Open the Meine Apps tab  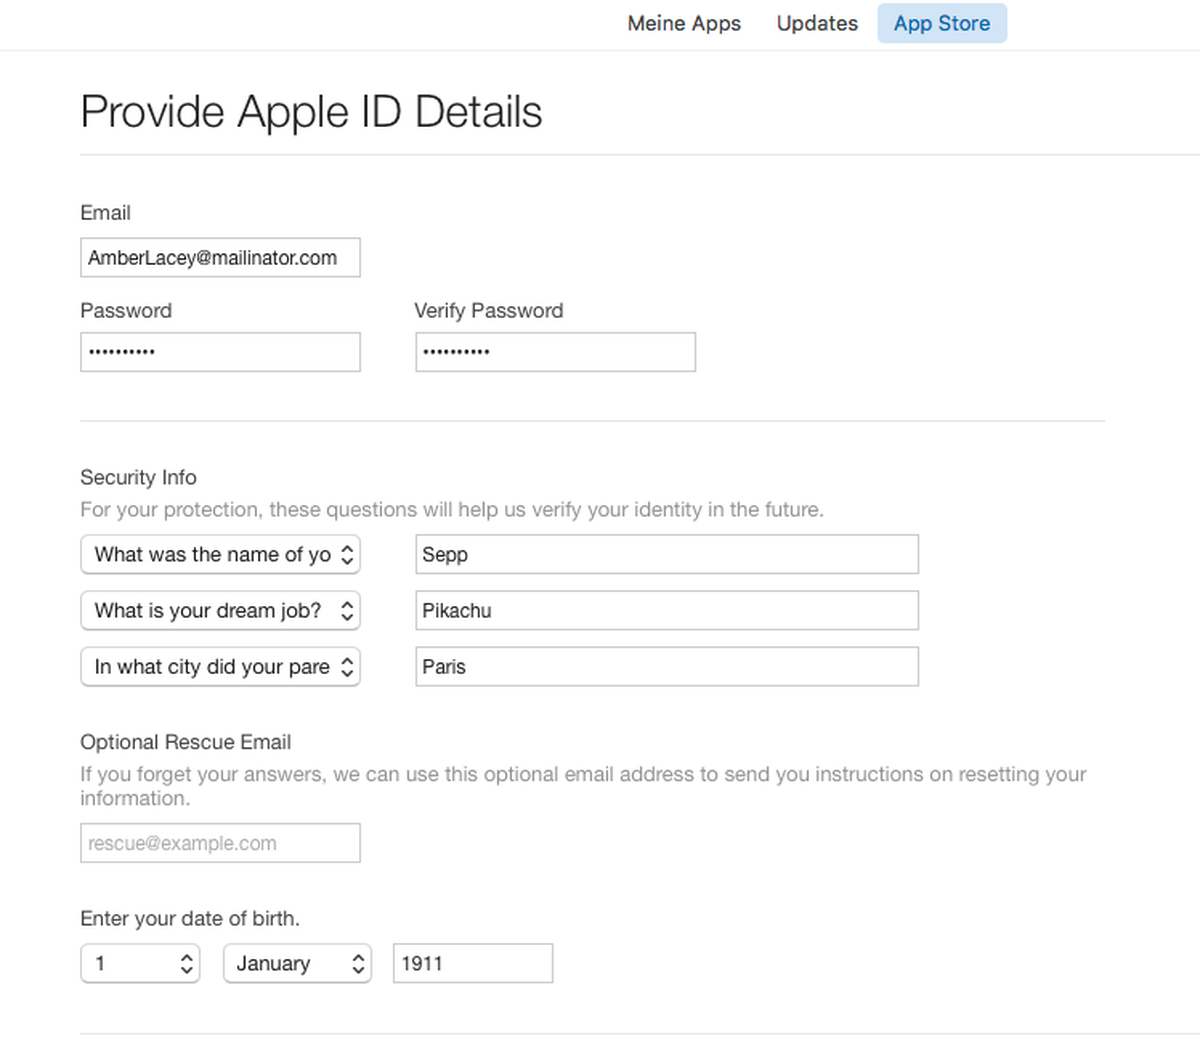coord(684,24)
